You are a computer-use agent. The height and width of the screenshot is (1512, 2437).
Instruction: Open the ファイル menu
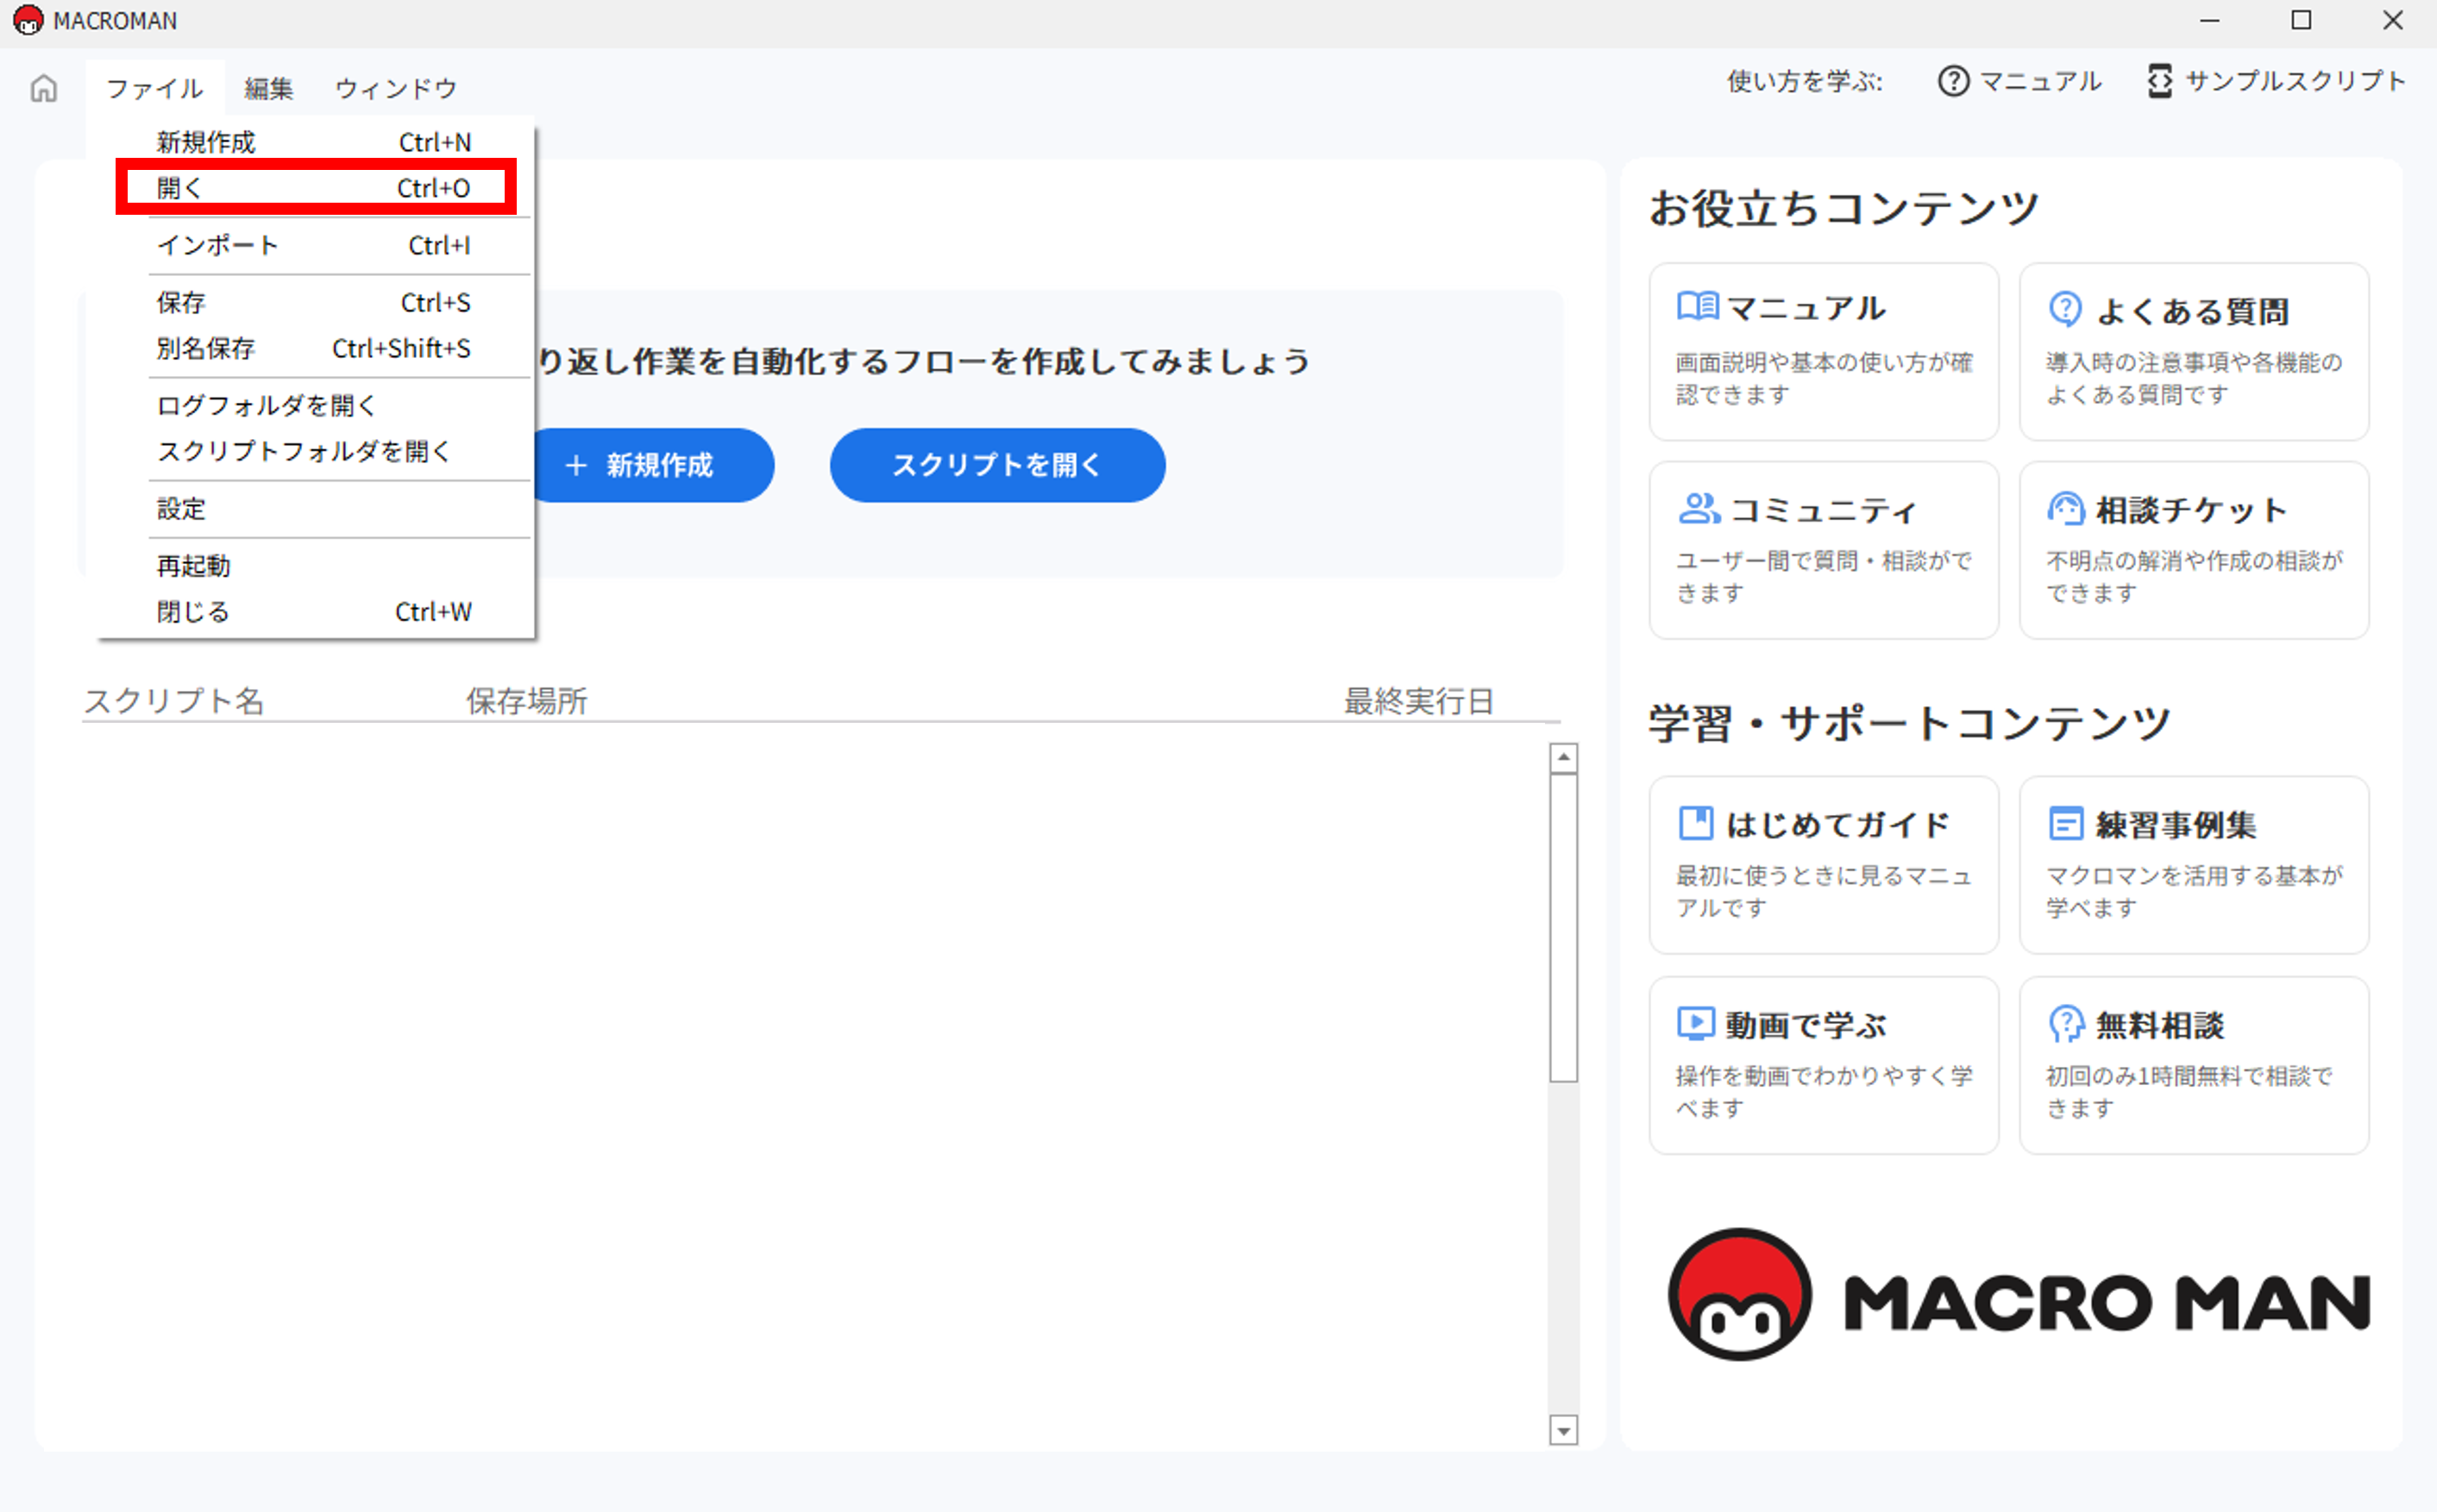point(154,88)
